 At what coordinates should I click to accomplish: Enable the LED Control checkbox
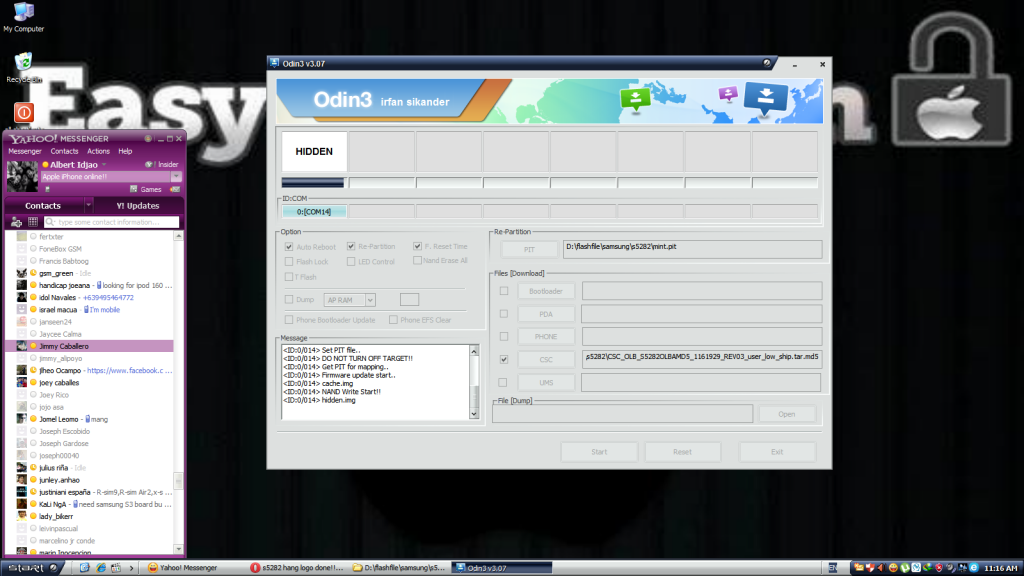[x=351, y=261]
